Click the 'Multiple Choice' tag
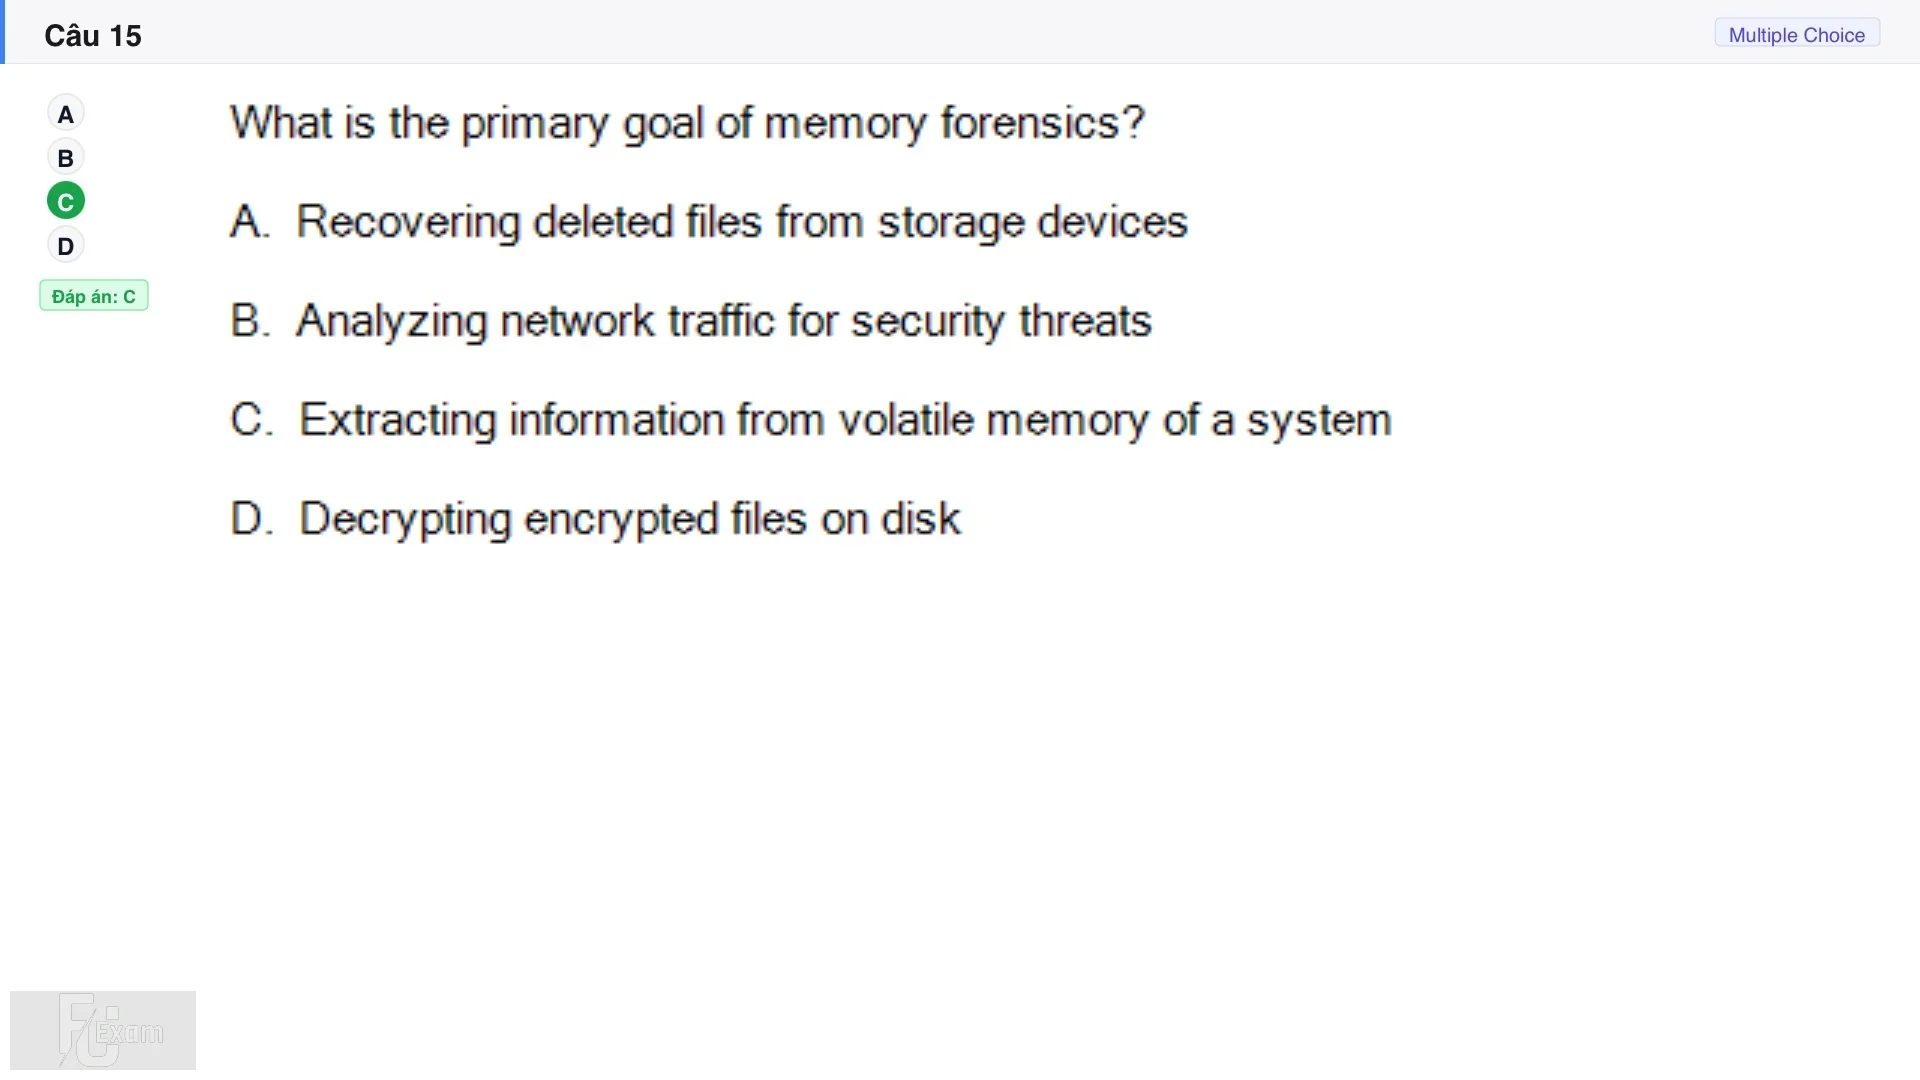1920x1080 pixels. (x=1797, y=35)
